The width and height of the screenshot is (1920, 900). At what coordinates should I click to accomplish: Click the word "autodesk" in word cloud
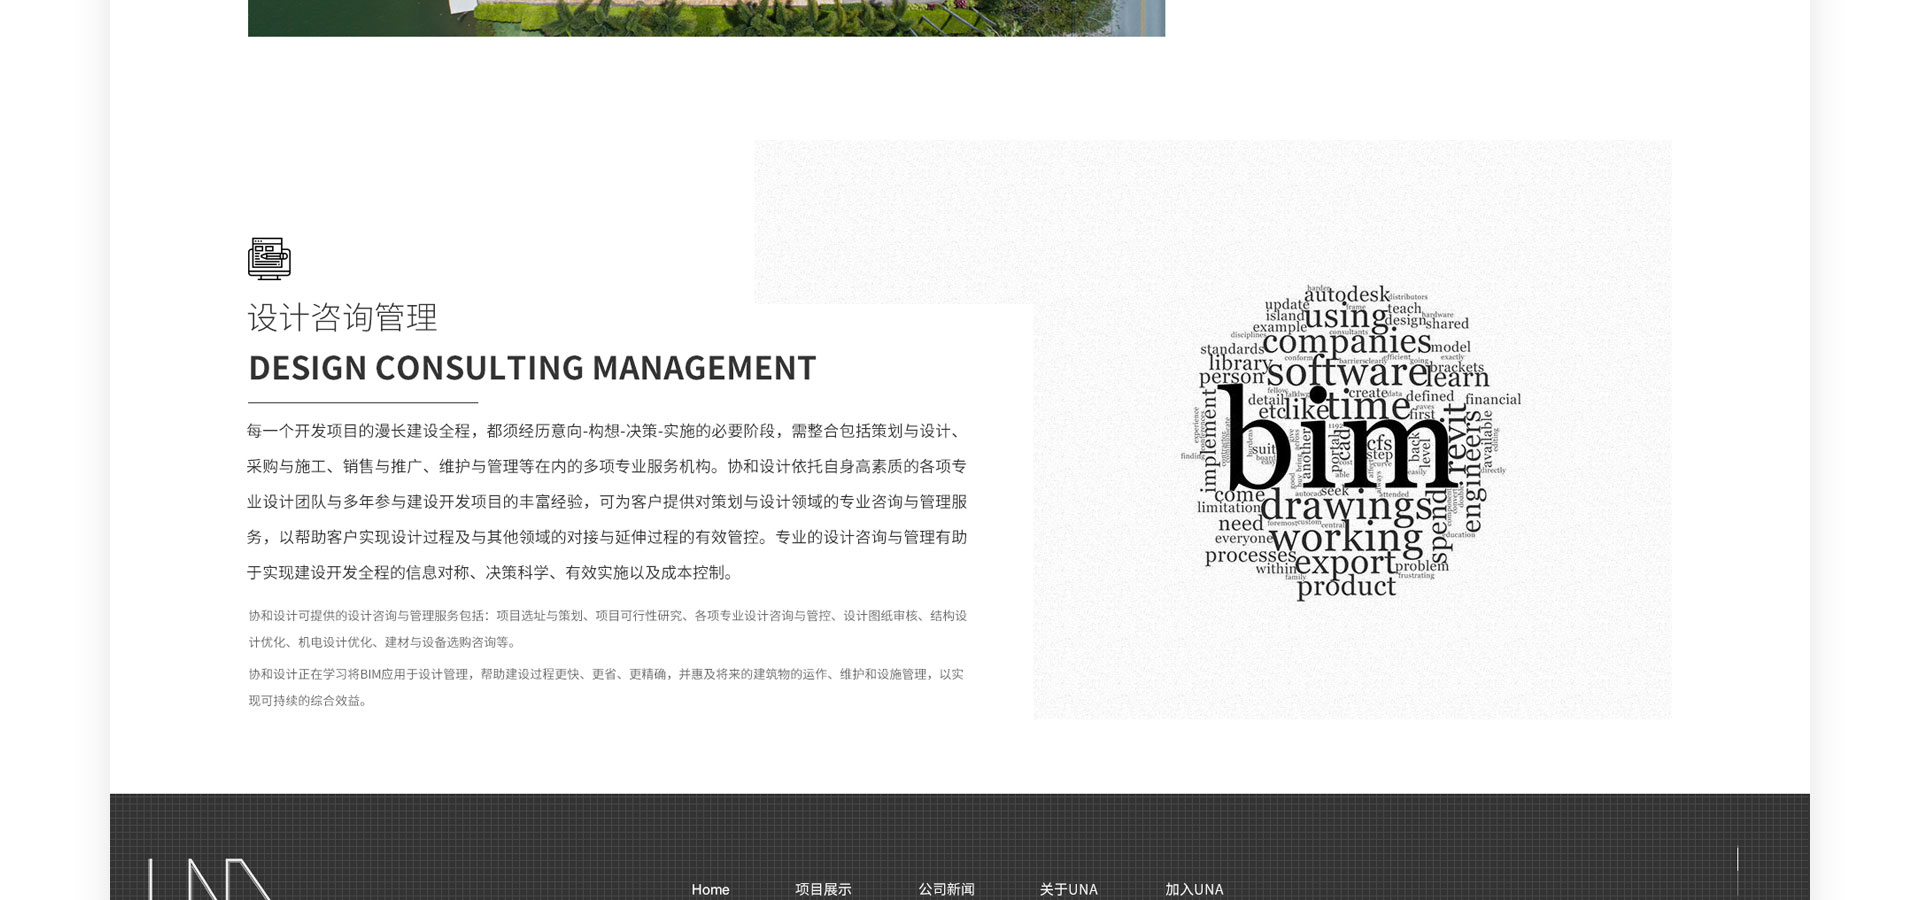tap(1346, 295)
